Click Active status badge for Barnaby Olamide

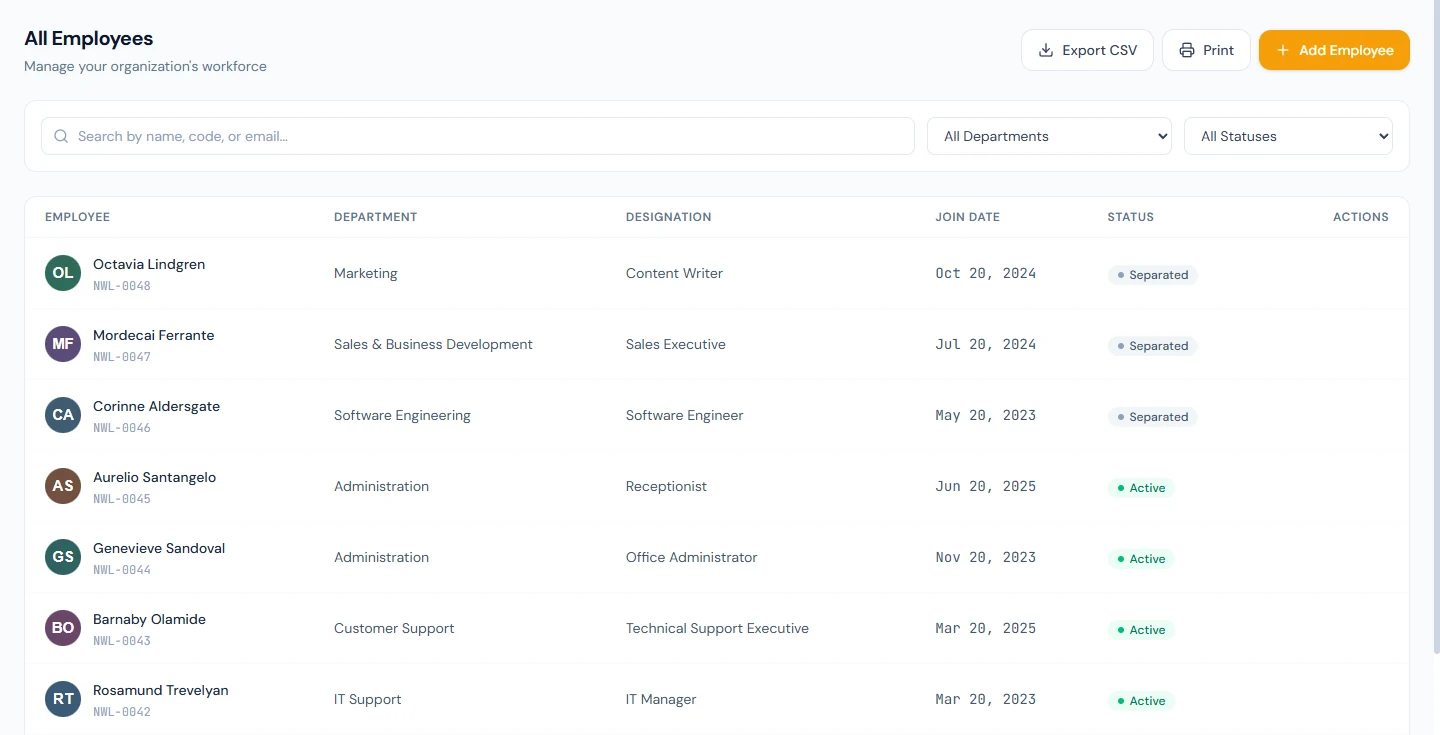point(1141,630)
